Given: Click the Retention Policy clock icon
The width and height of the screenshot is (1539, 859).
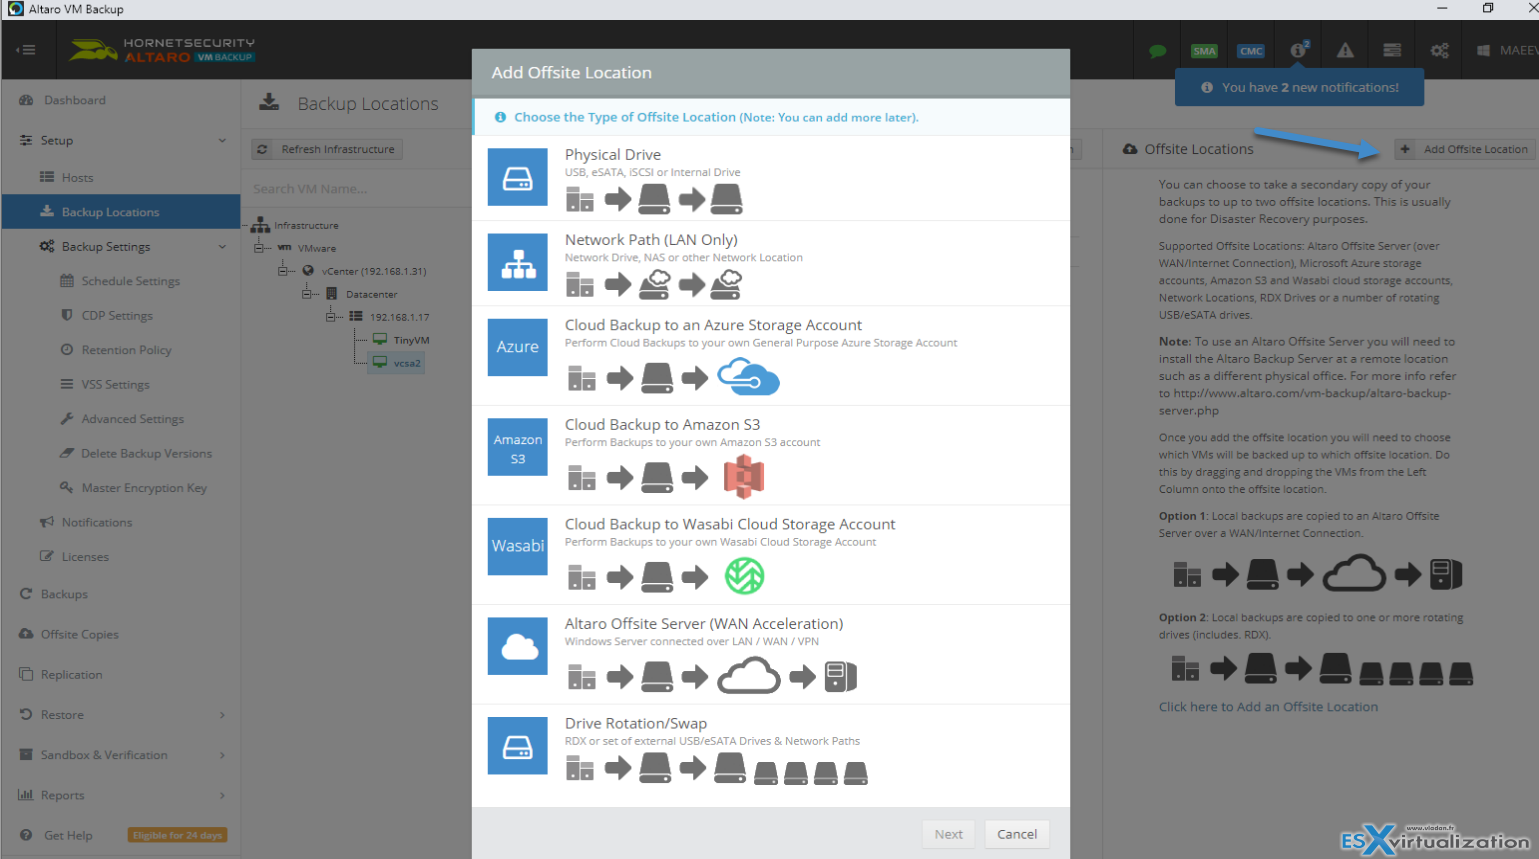Looking at the screenshot, I should (67, 350).
